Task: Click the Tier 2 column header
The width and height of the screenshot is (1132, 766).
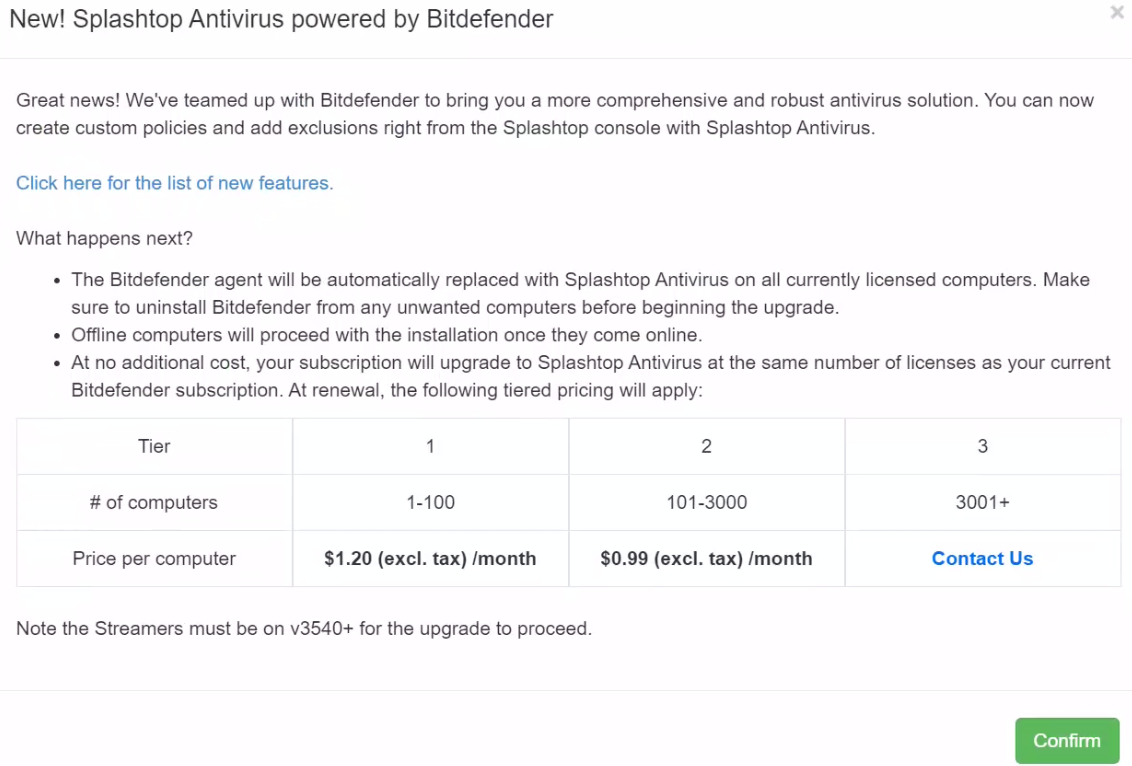Action: point(706,446)
